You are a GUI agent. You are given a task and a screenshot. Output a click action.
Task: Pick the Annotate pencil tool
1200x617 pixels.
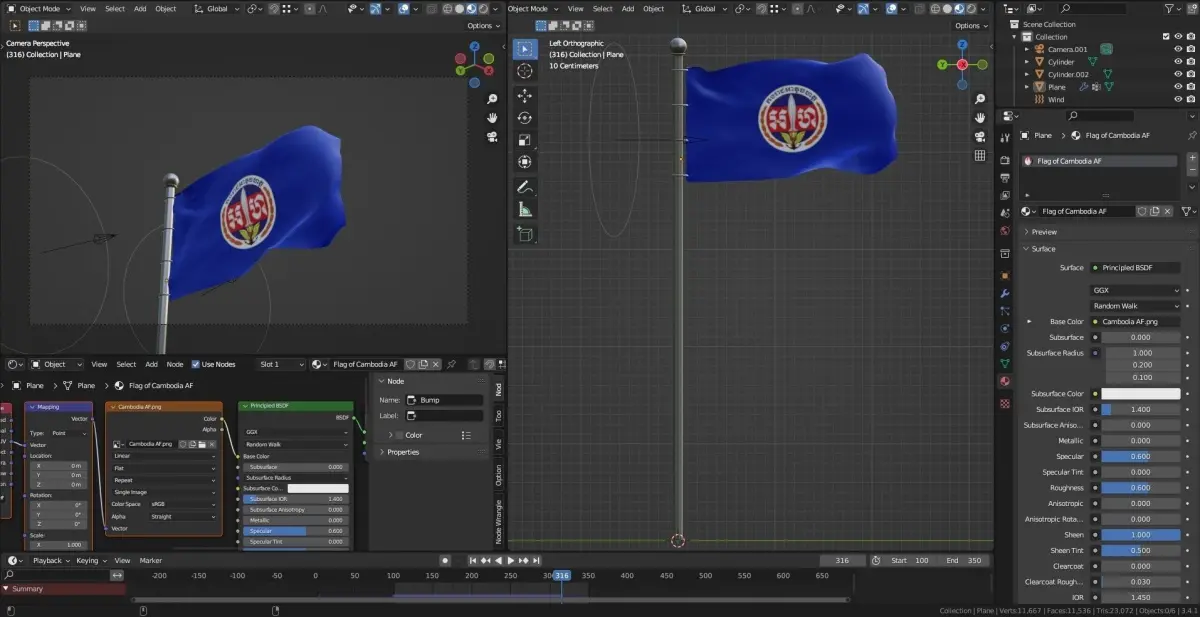point(525,187)
